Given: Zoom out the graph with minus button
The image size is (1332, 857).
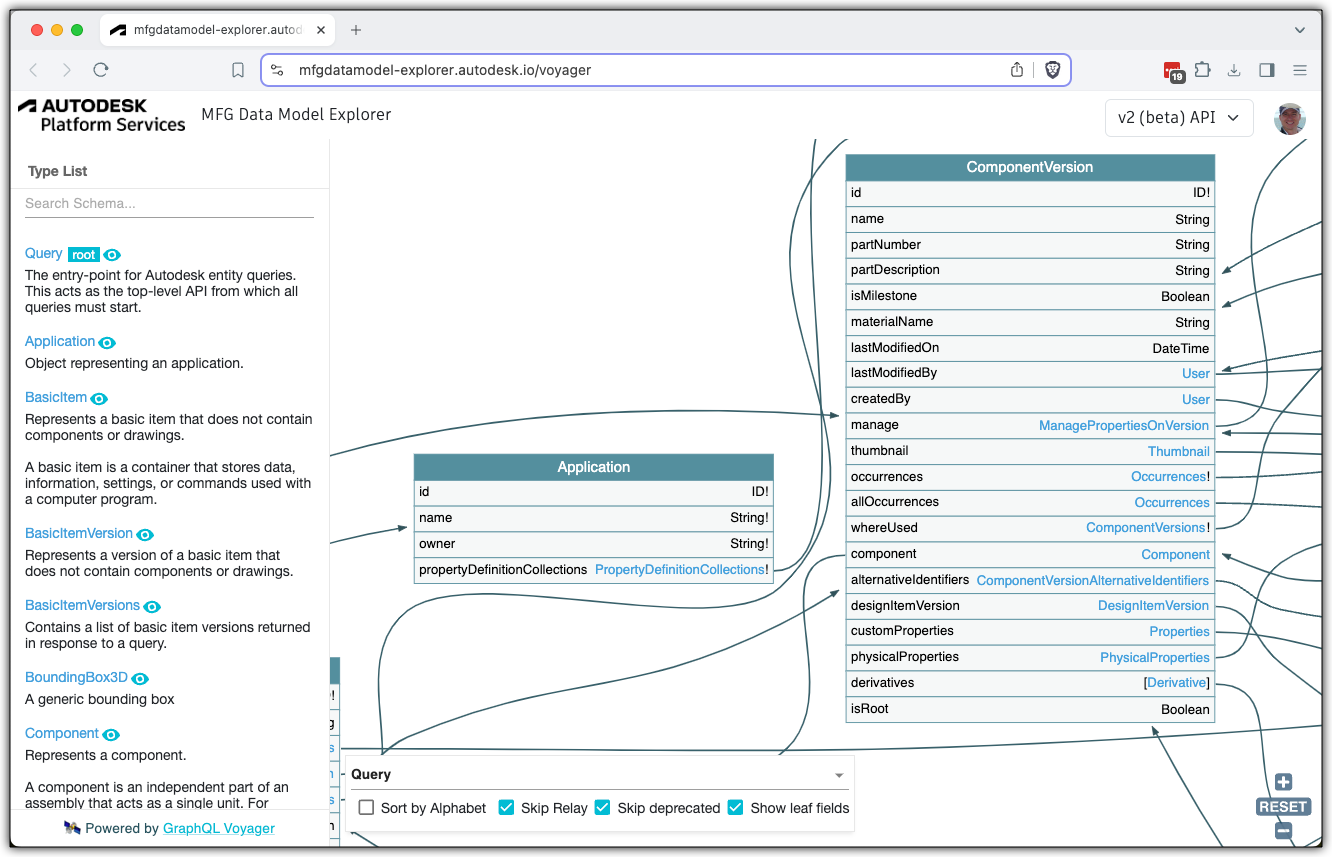Looking at the screenshot, I should click(1284, 830).
